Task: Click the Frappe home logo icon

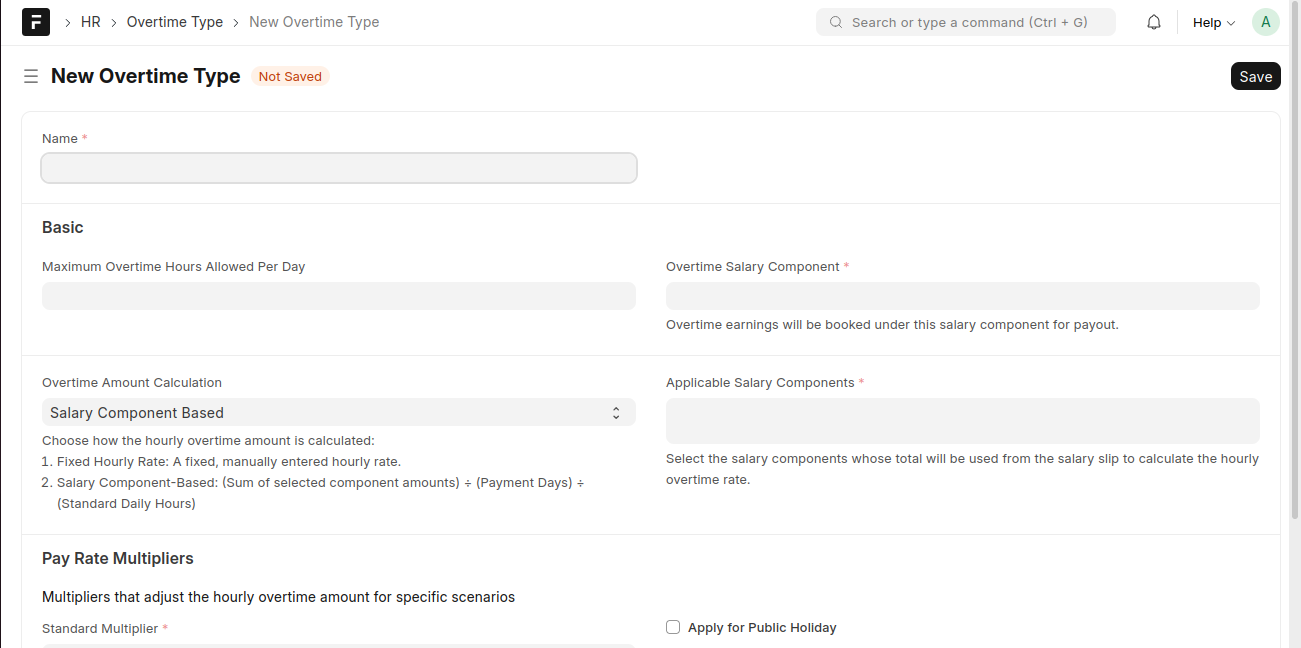Action: (x=36, y=22)
